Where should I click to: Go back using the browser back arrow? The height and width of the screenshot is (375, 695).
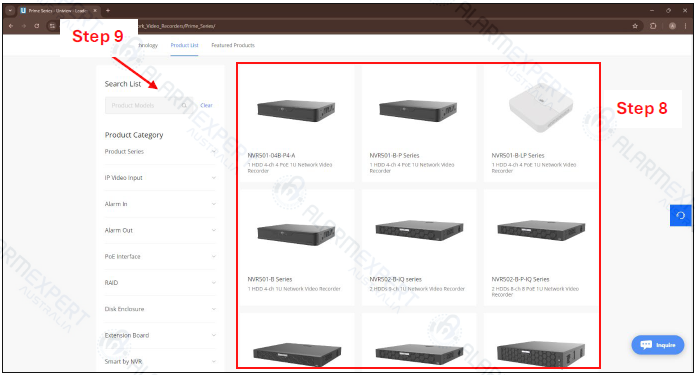[11, 26]
